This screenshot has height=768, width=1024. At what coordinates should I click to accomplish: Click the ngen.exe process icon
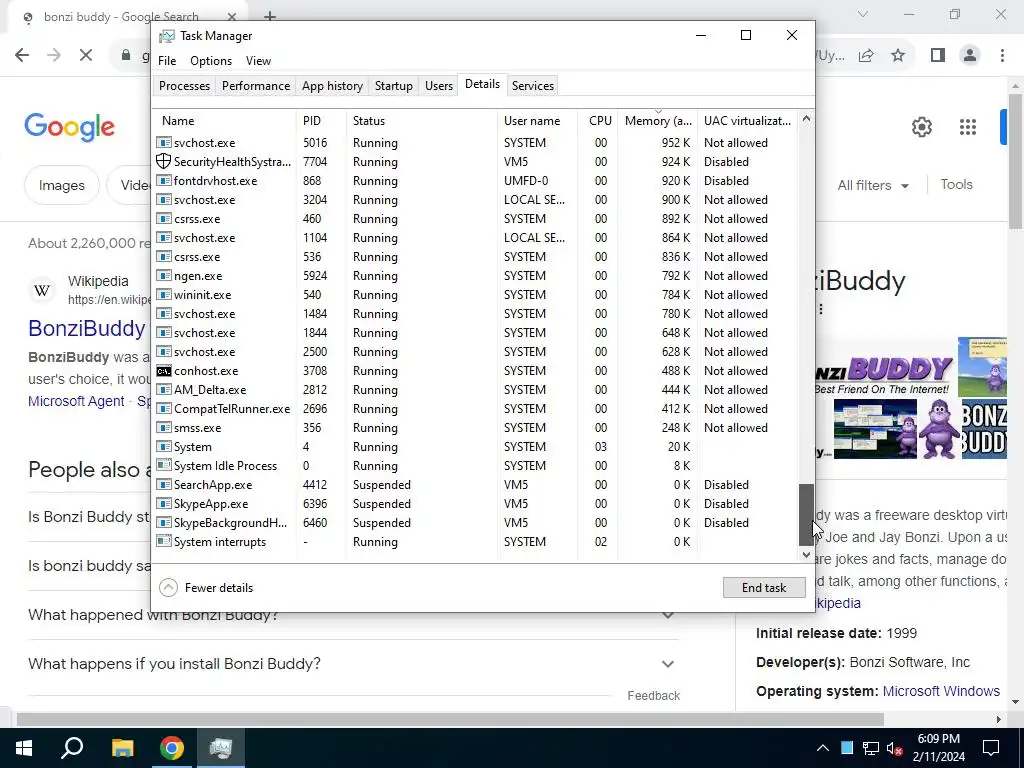[163, 276]
